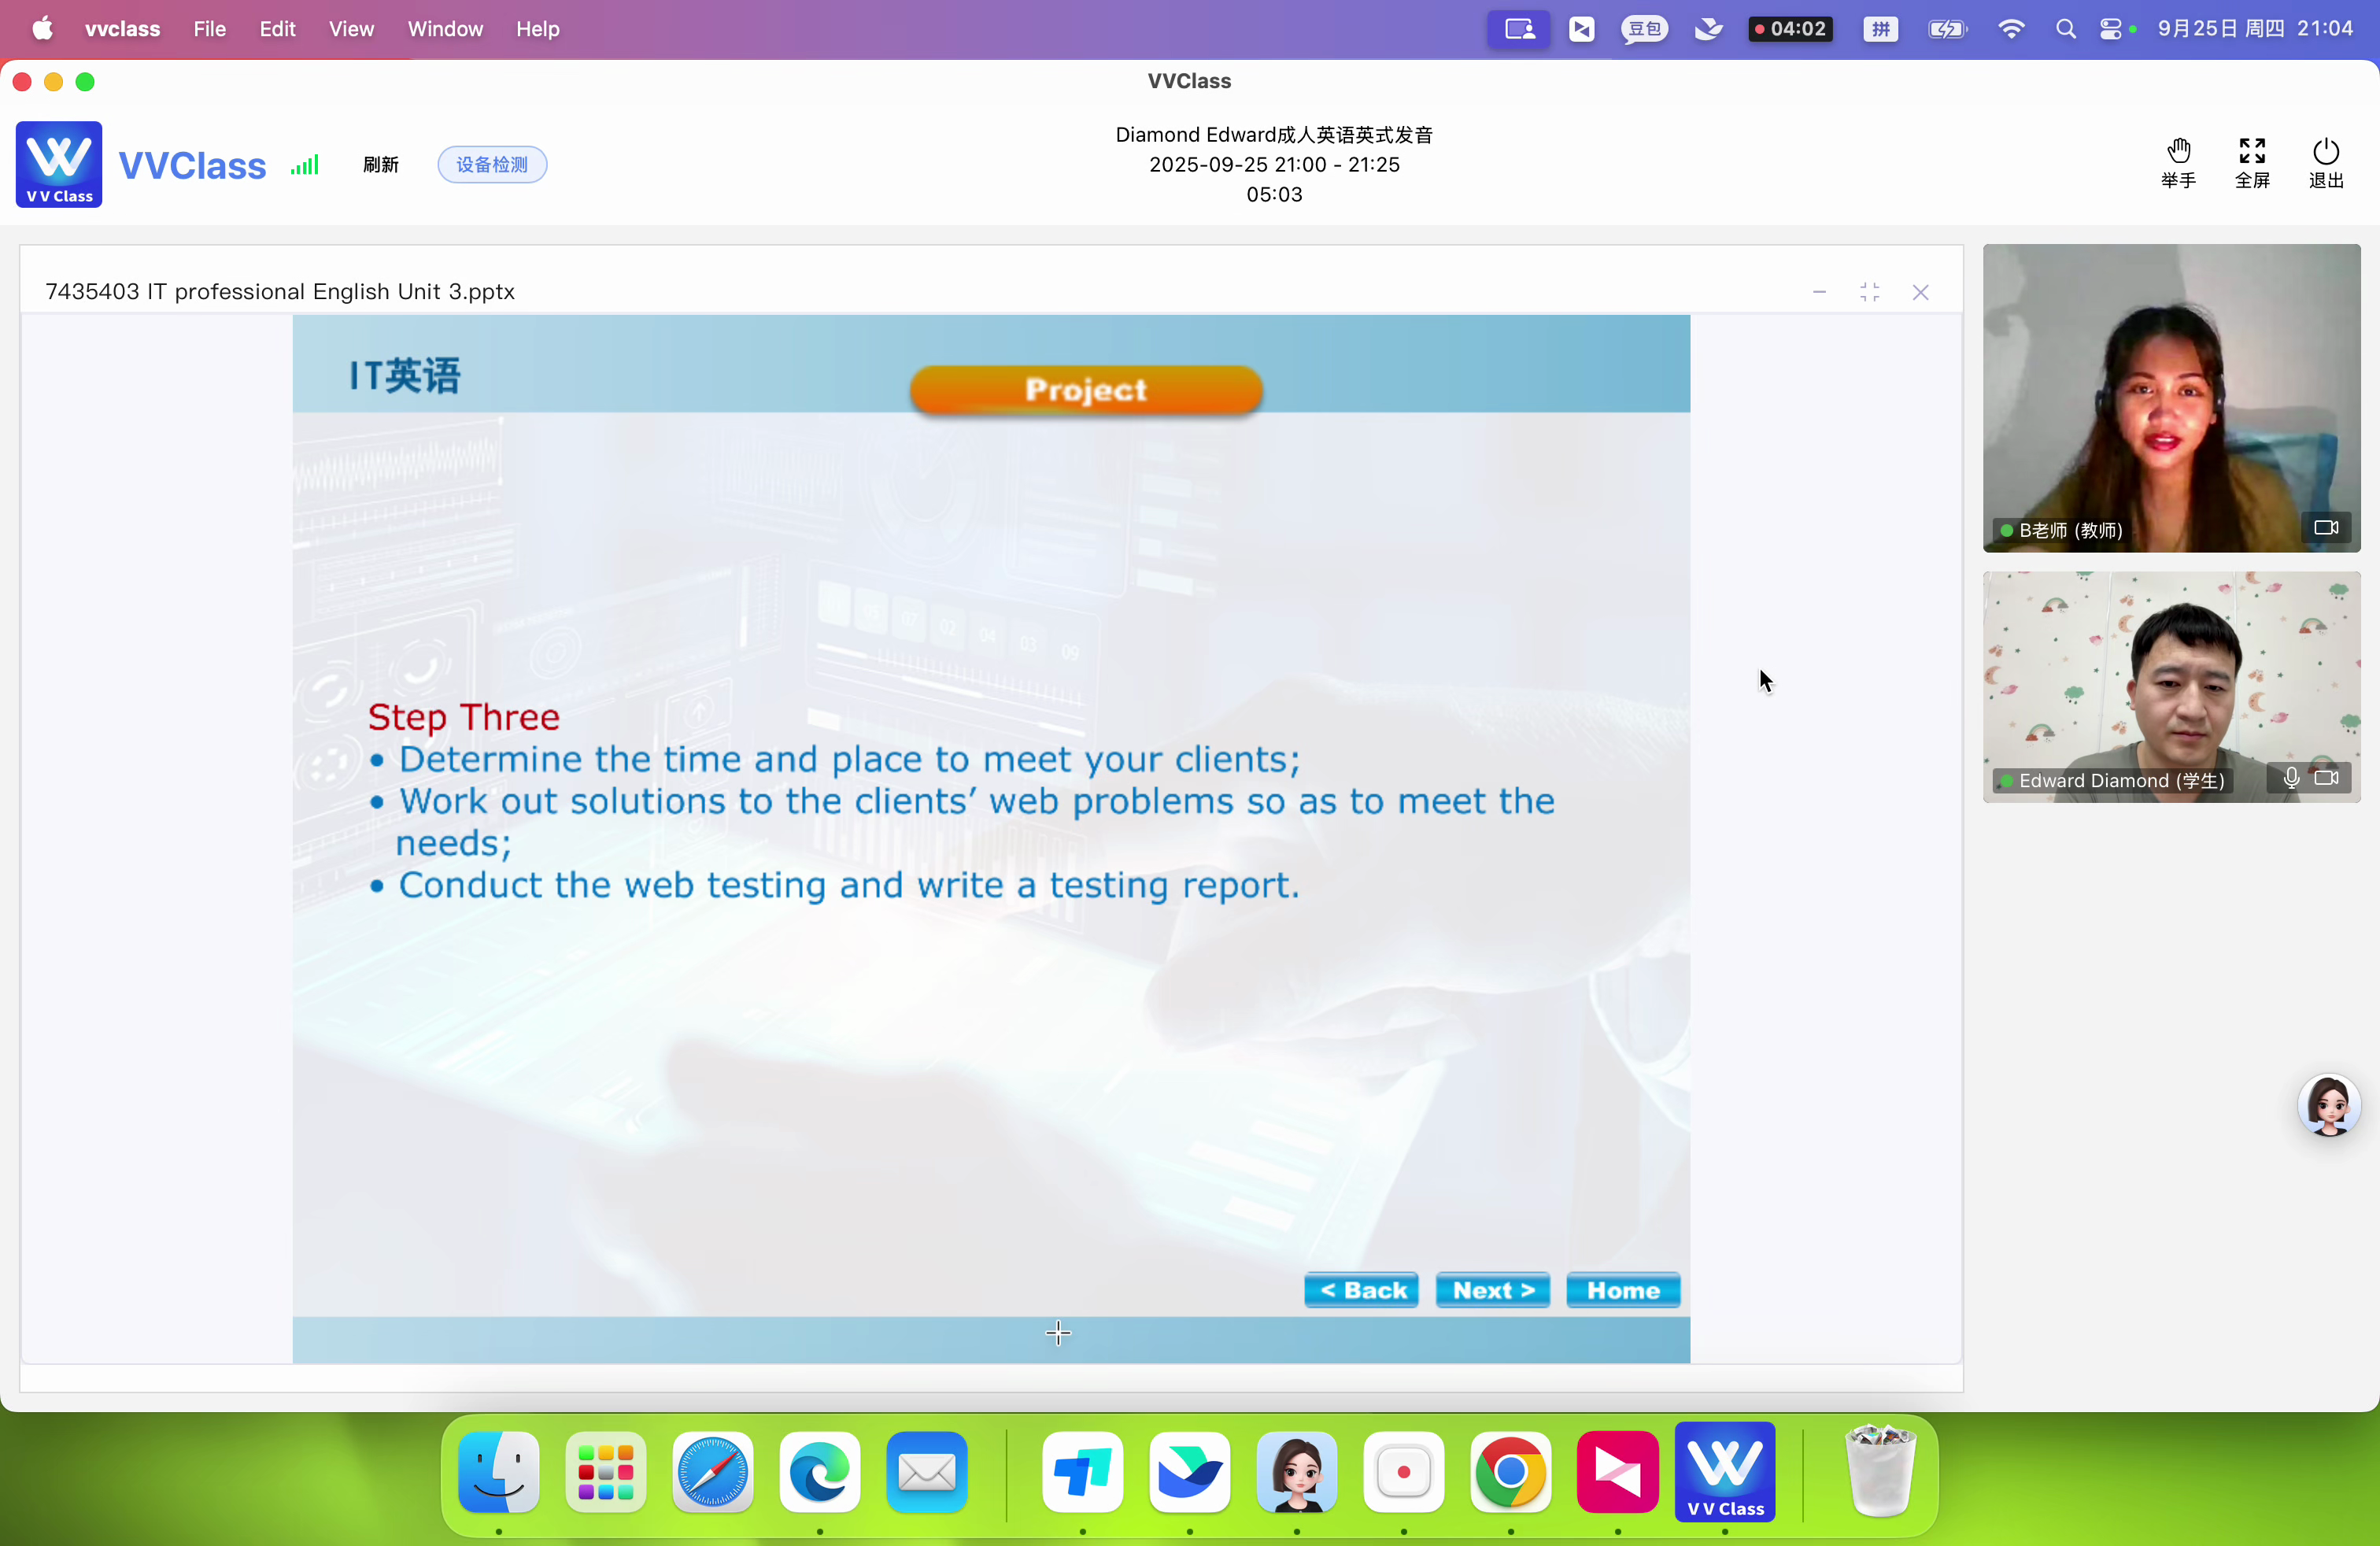2380x1546 pixels.
Task: Click the Home slide button
Action: point(1622,1291)
